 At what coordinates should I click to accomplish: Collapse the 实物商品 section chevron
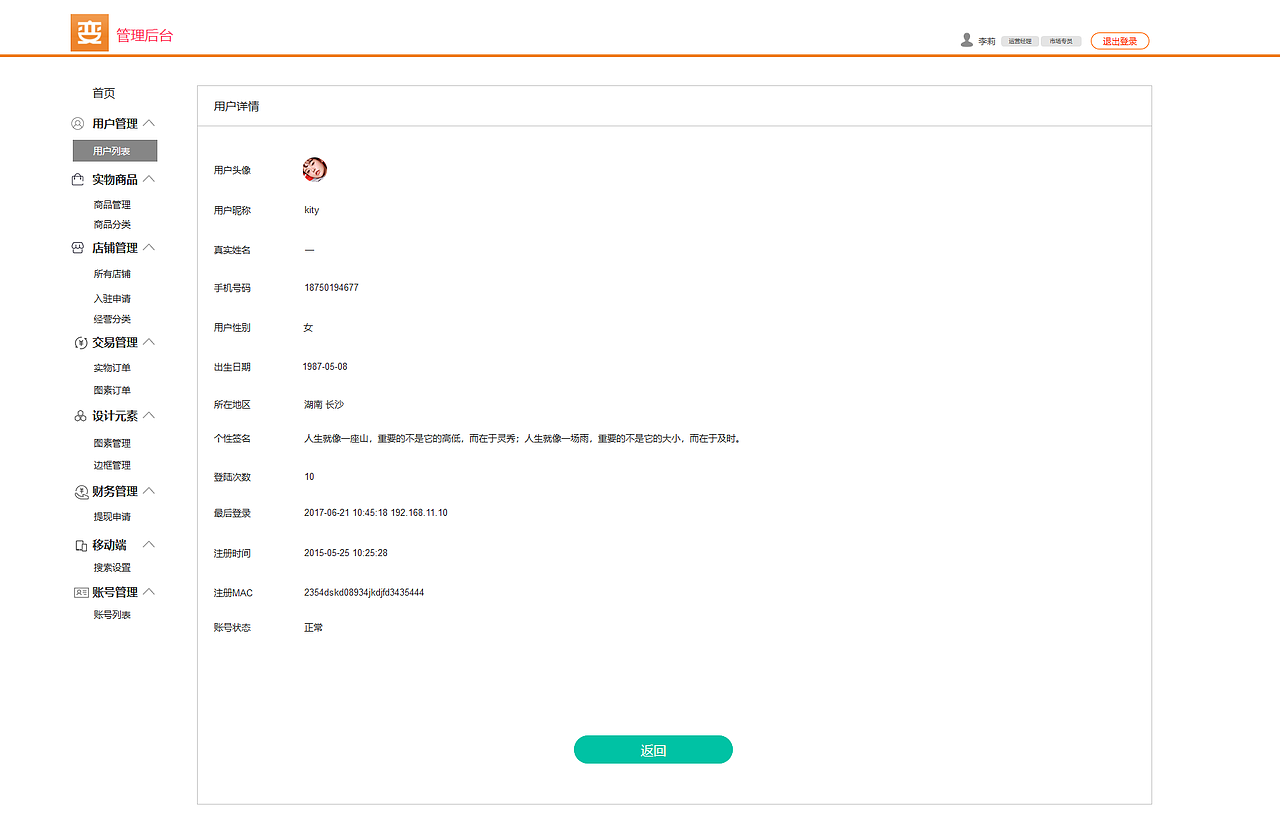pos(149,179)
